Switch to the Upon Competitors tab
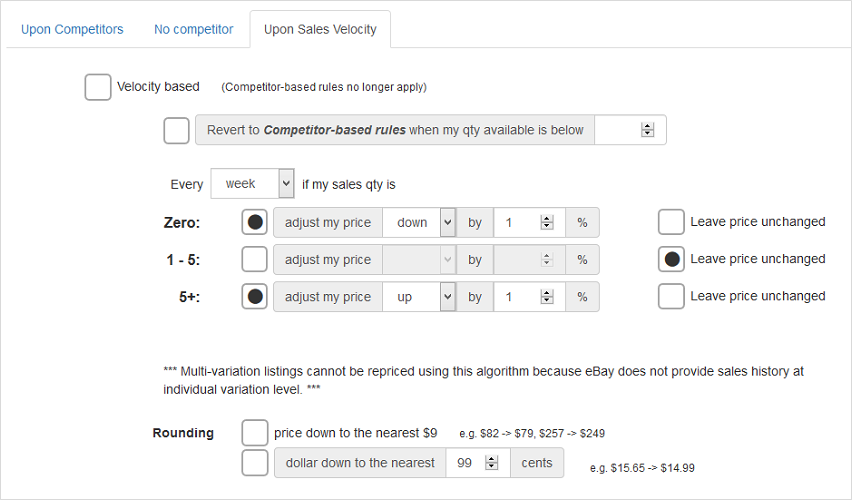Viewport: 852px width, 500px height. click(72, 29)
